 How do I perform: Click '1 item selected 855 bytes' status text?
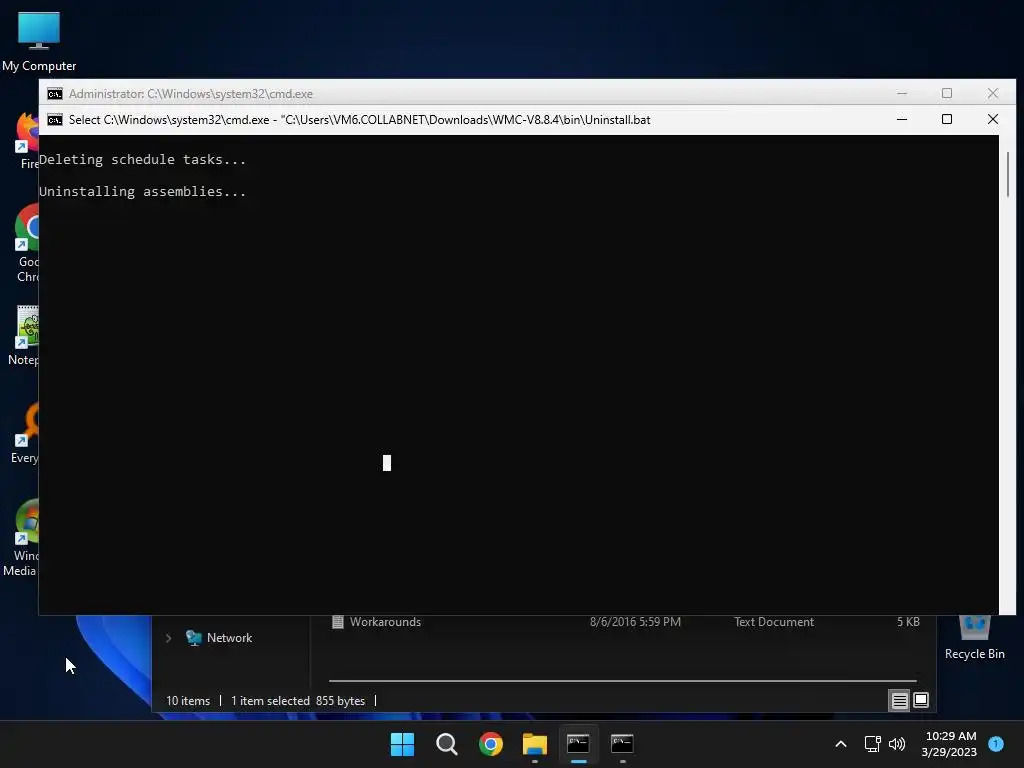pyautogui.click(x=298, y=701)
